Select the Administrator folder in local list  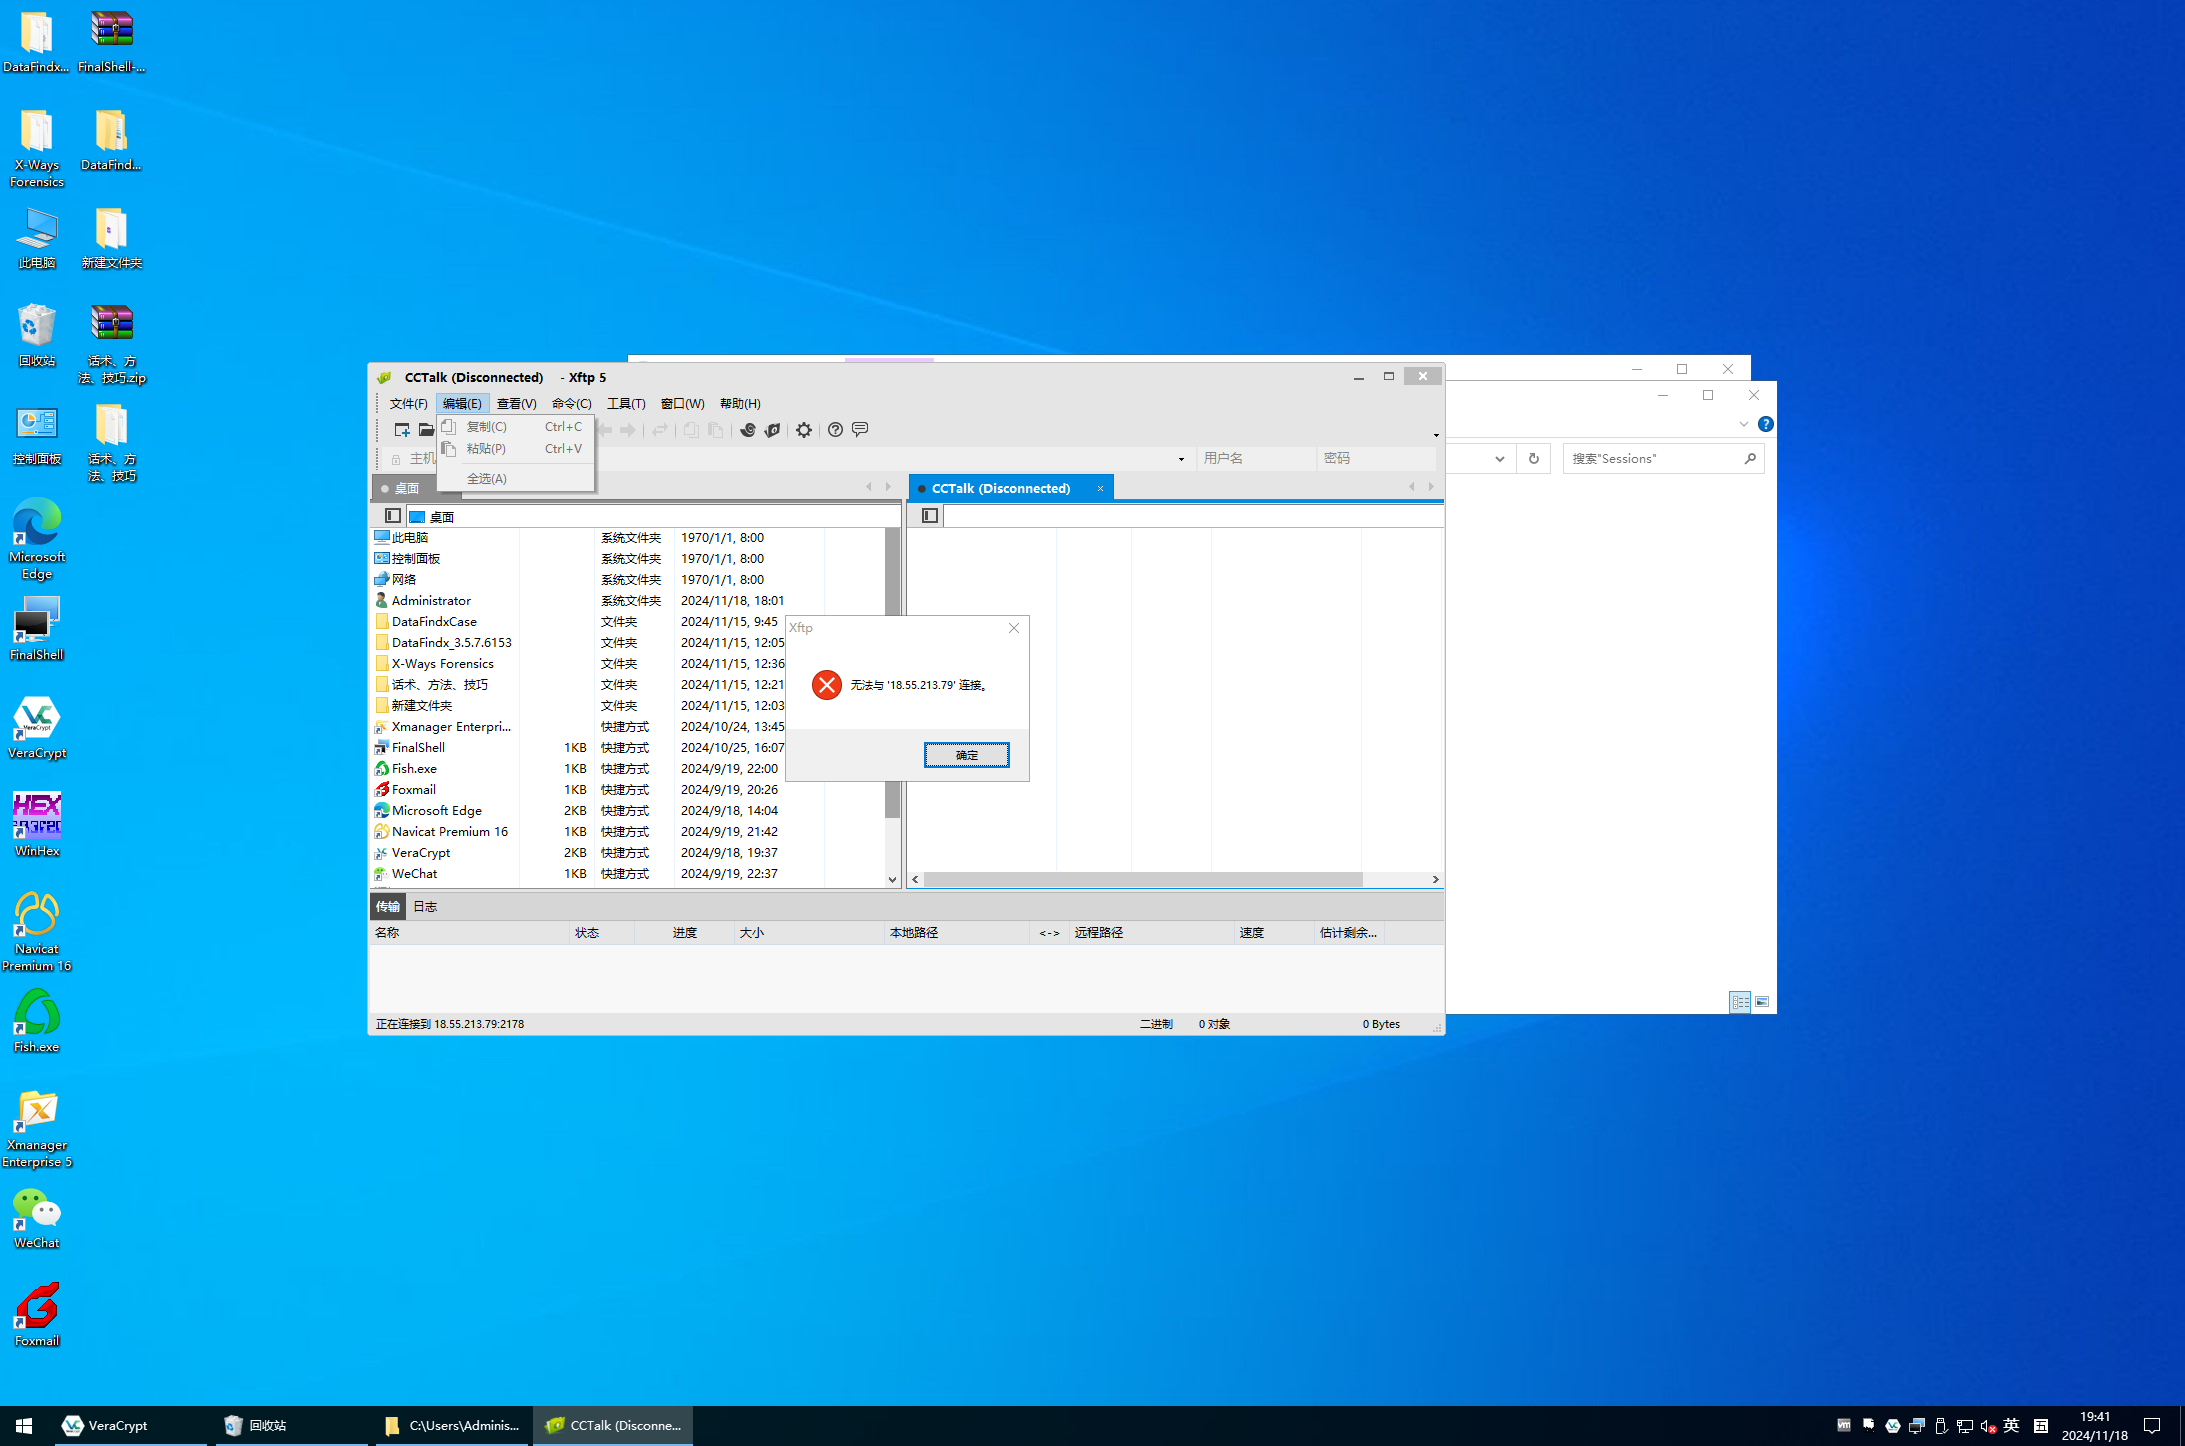click(422, 601)
